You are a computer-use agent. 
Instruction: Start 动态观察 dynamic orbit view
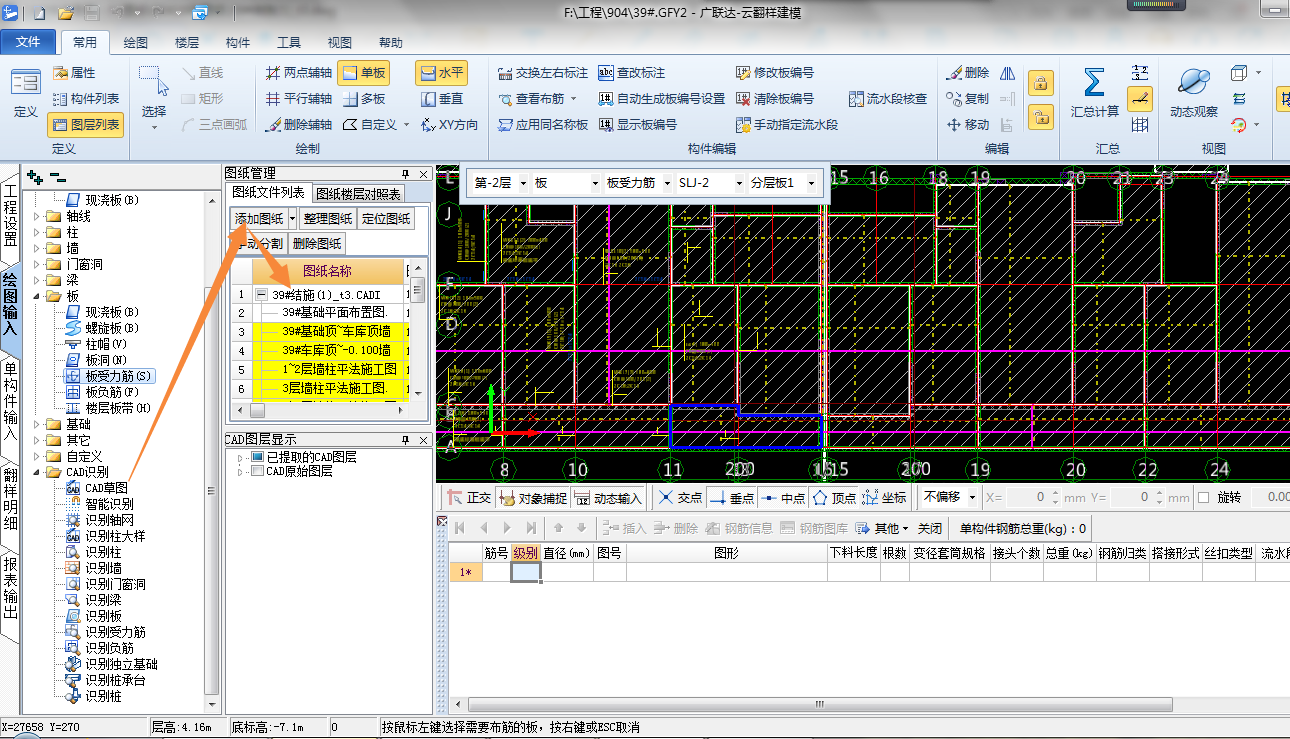coord(1194,94)
